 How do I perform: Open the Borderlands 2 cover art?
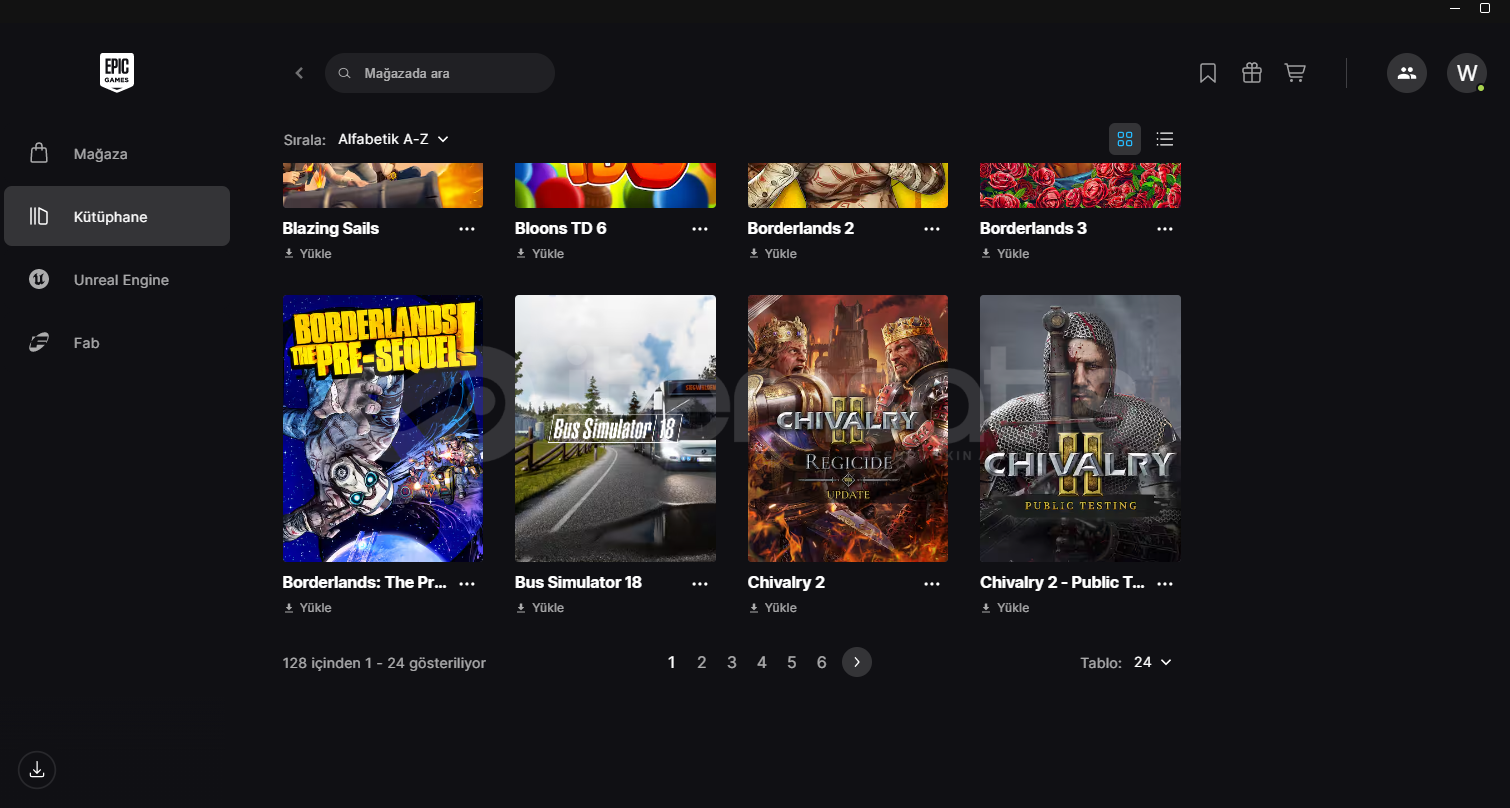848,186
